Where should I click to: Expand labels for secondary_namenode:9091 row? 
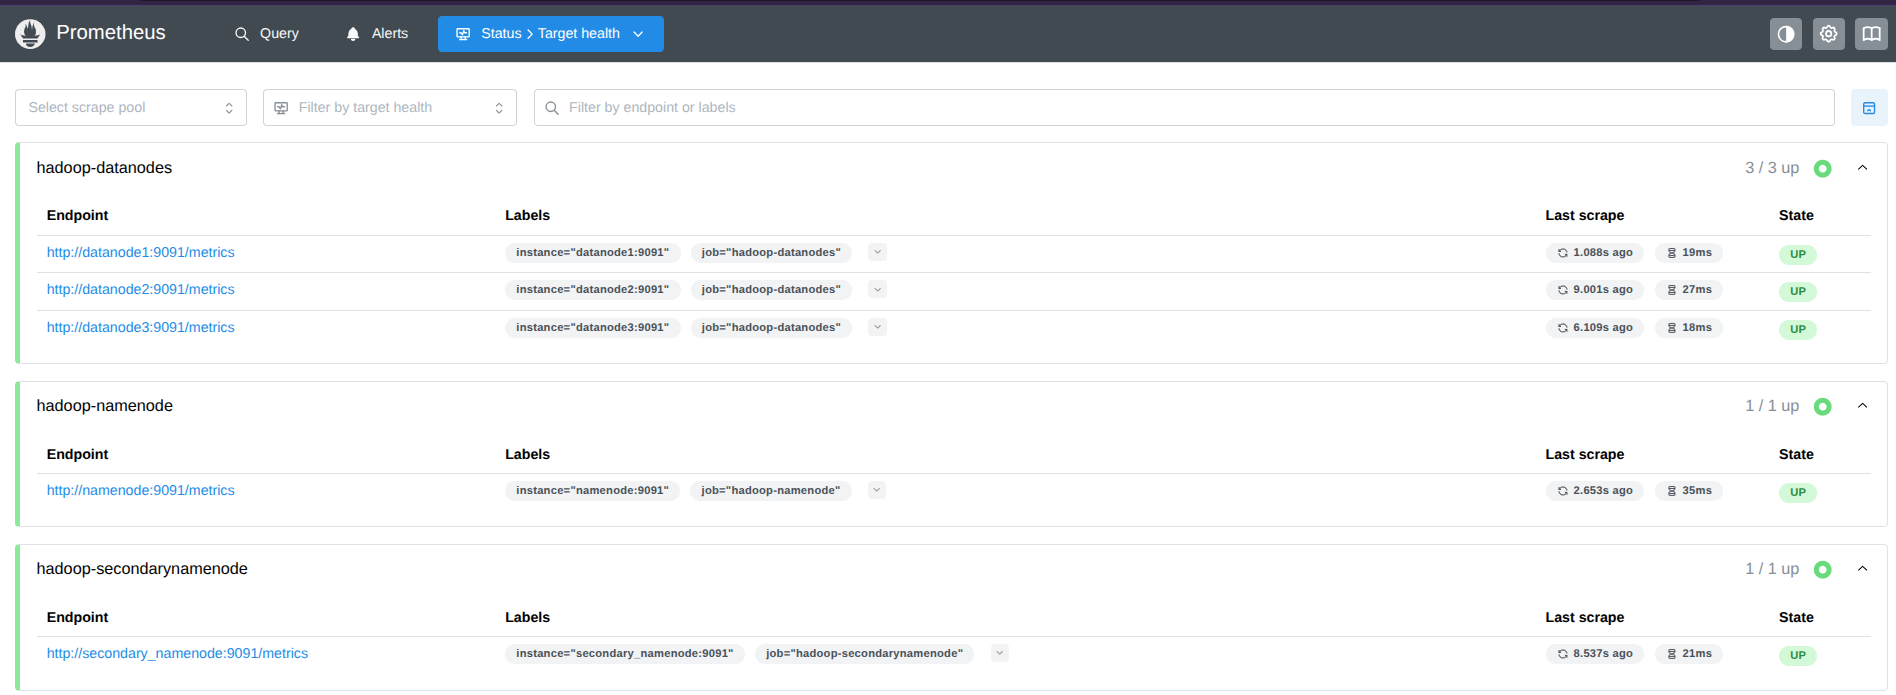point(1000,653)
